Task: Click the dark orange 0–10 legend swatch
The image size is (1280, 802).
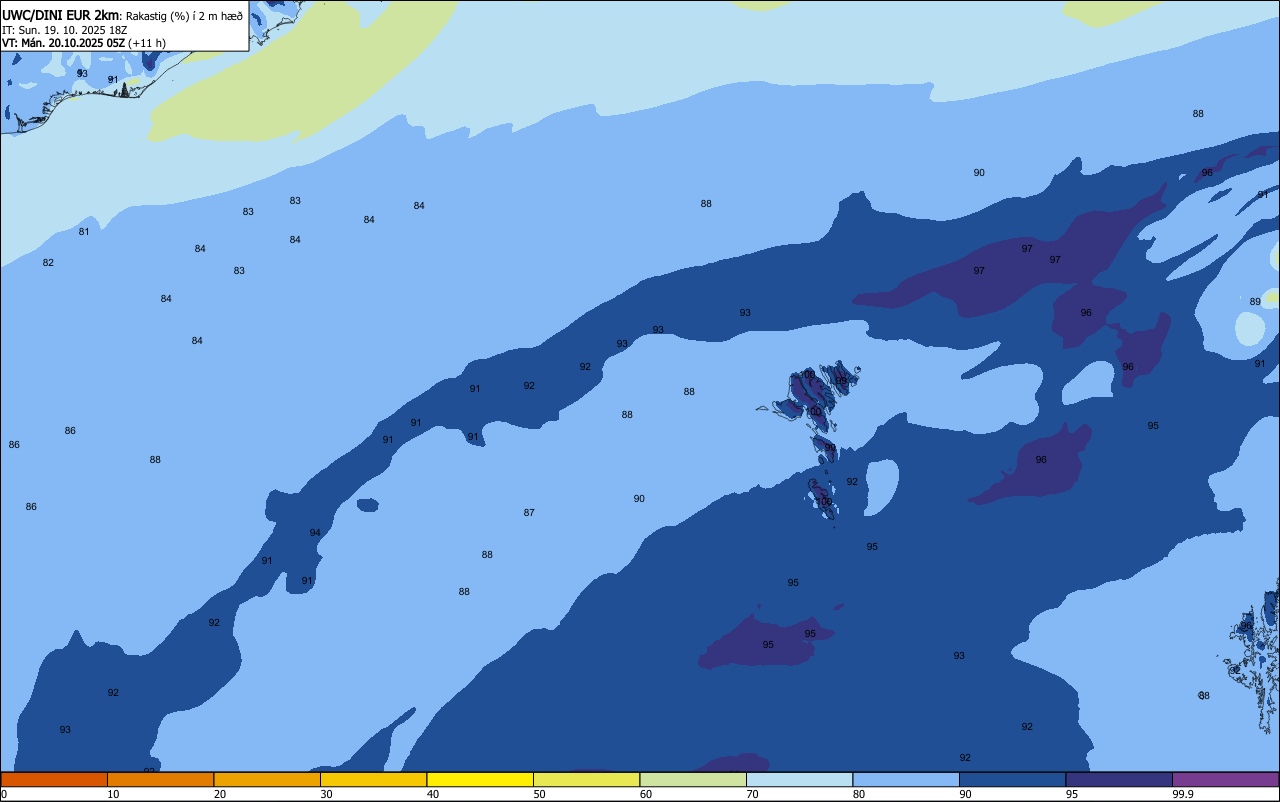Action: pos(54,779)
